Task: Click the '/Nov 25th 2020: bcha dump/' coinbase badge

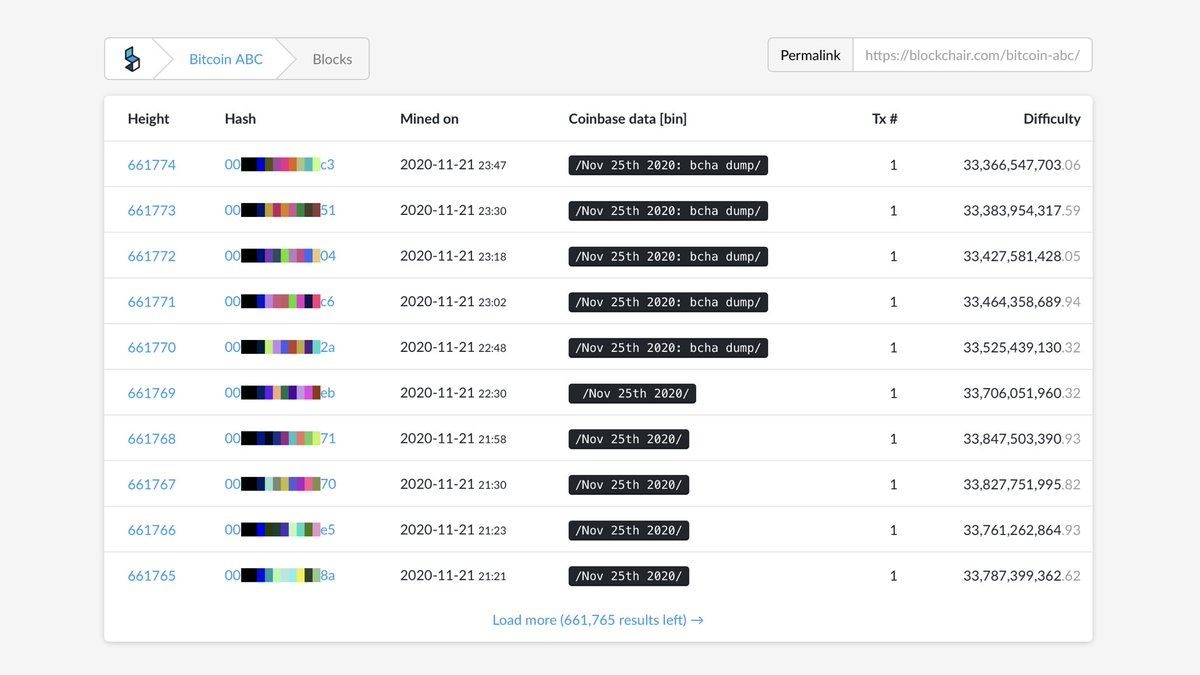Action: click(x=668, y=164)
